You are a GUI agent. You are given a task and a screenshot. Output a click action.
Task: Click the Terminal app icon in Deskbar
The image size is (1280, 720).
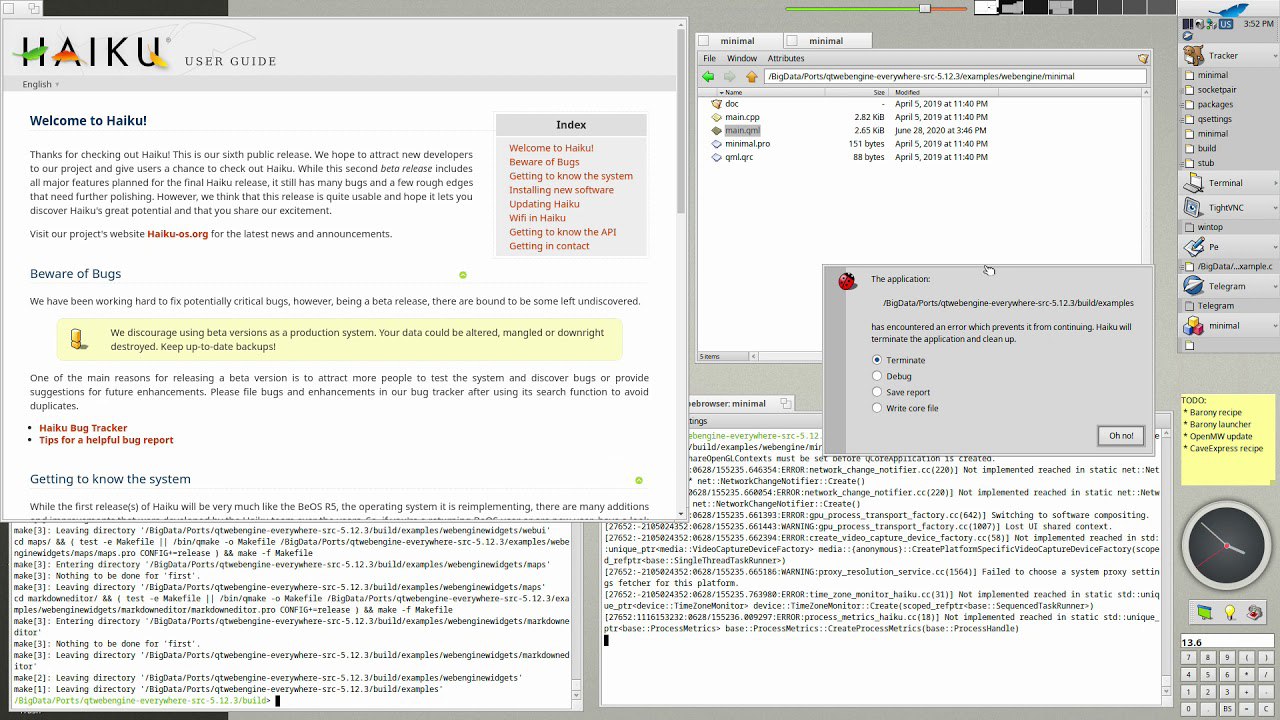1193,183
